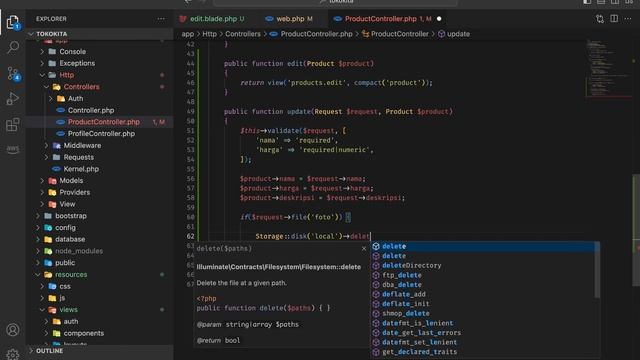The image size is (640, 360).
Task: Open the Explorer view in activity bar
Action: coord(13,22)
